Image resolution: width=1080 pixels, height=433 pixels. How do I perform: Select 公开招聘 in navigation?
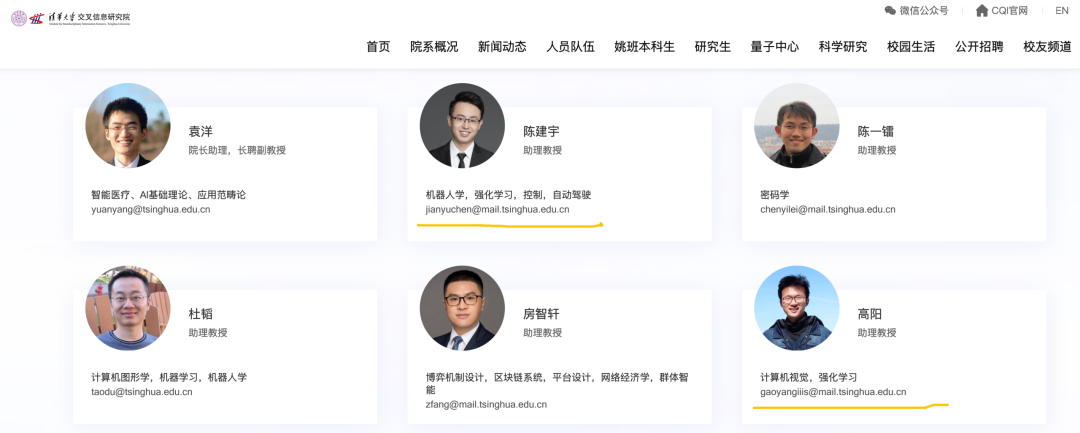coord(979,47)
